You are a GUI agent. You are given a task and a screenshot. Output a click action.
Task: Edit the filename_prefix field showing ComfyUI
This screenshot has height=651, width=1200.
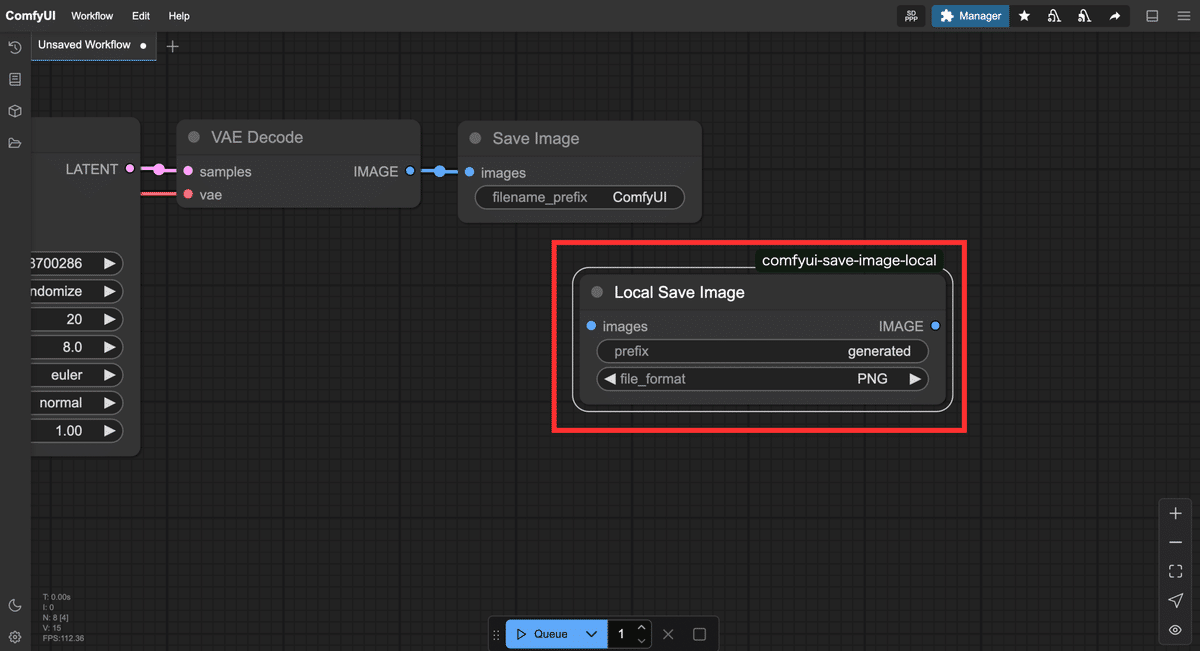point(580,198)
